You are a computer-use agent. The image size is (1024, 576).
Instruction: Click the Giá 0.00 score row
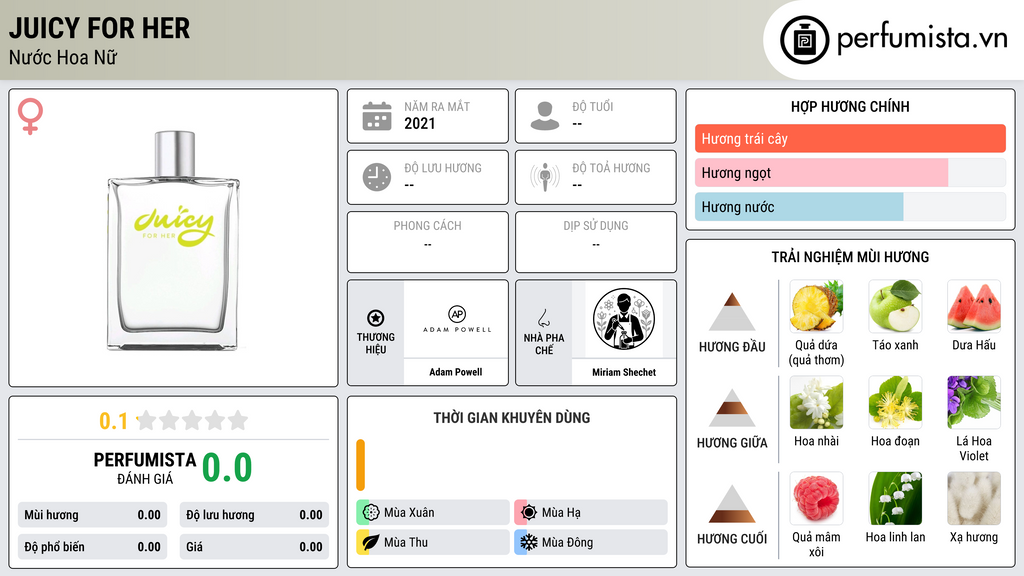(254, 547)
